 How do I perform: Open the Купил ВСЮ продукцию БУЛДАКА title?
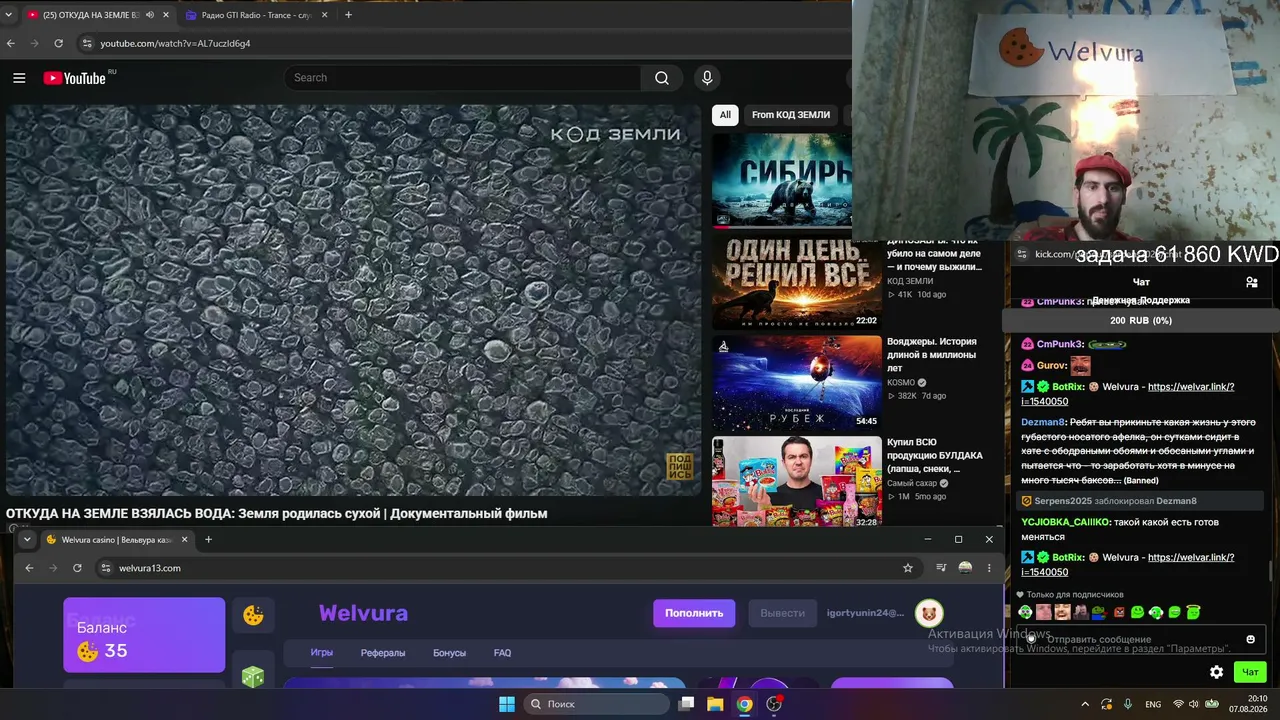click(x=935, y=455)
